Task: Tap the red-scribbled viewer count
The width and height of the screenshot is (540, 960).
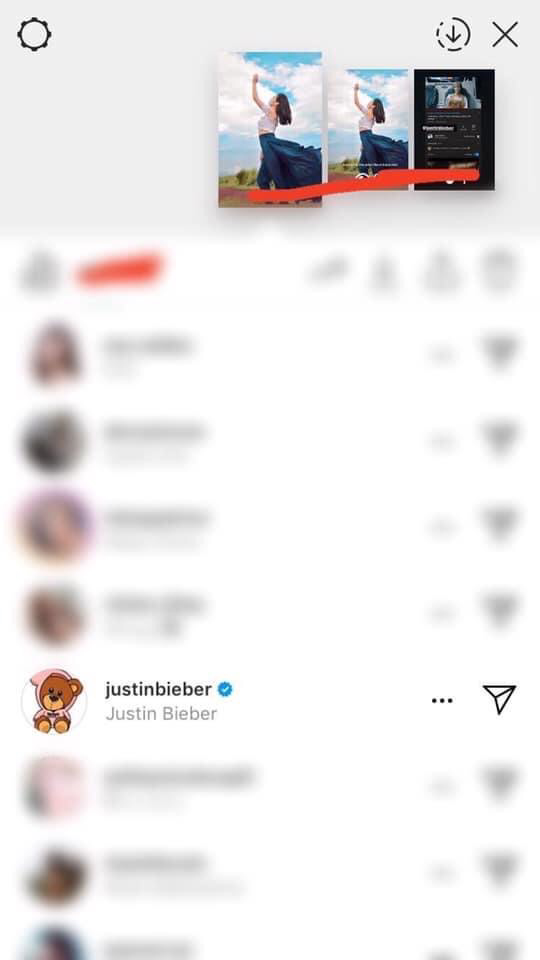Action: [x=120, y=271]
